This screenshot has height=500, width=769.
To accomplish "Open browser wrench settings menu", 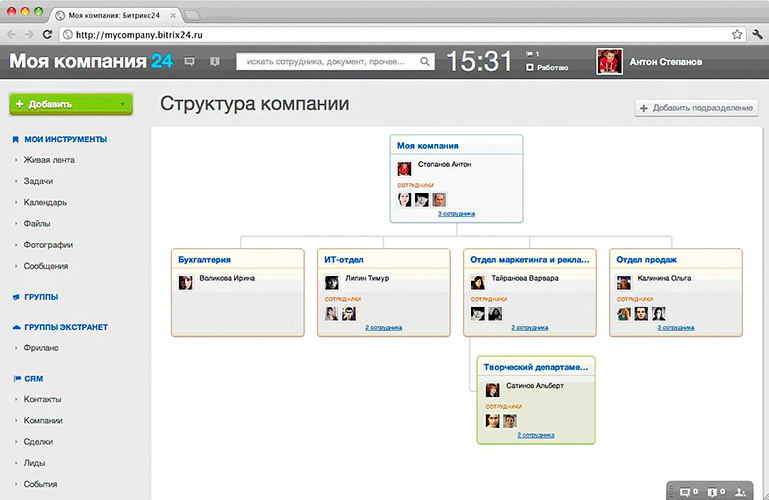I will [757, 34].
